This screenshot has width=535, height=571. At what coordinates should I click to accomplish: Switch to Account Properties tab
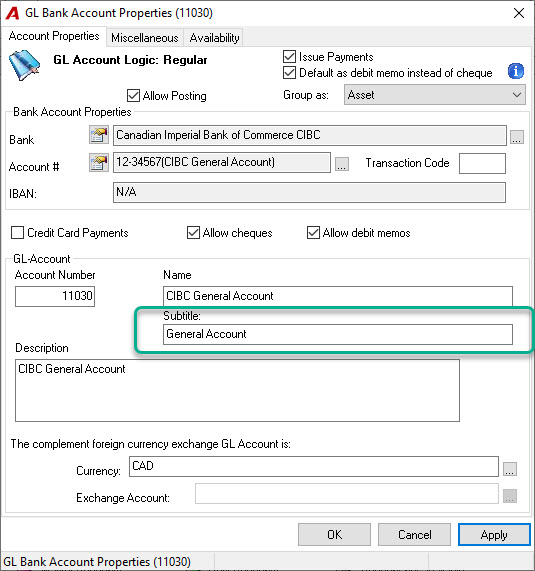[54, 36]
